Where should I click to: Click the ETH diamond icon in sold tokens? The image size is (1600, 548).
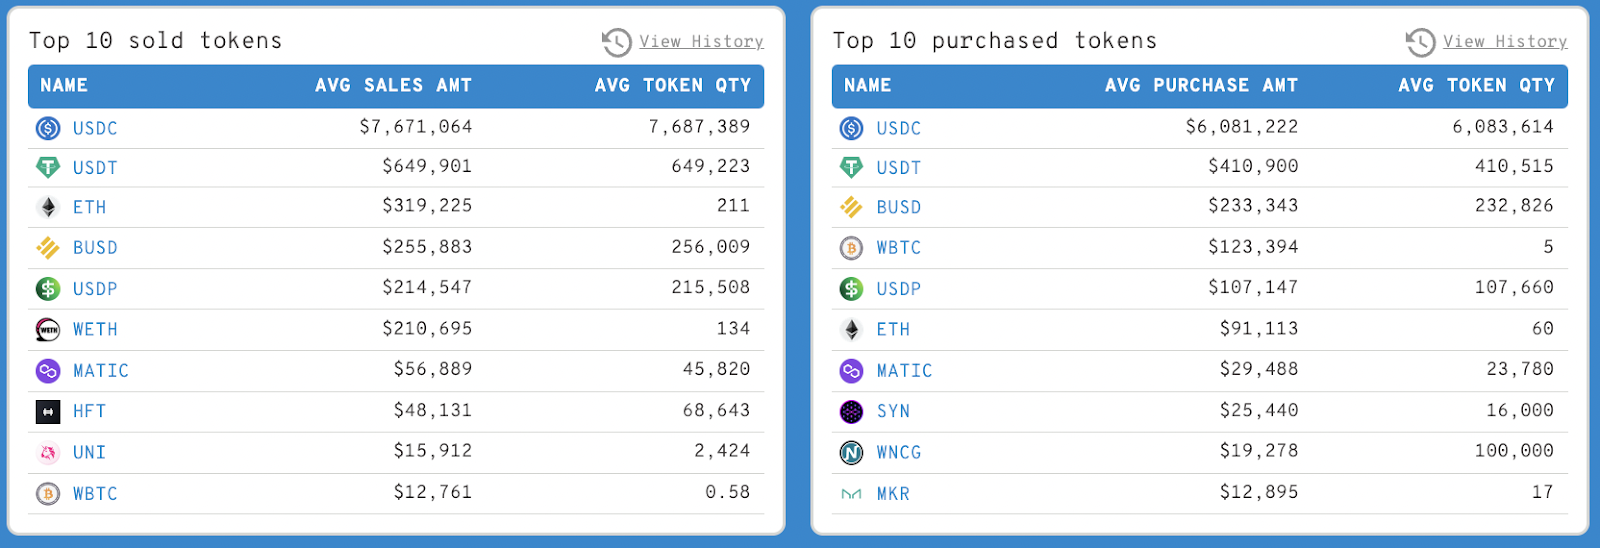pos(48,207)
